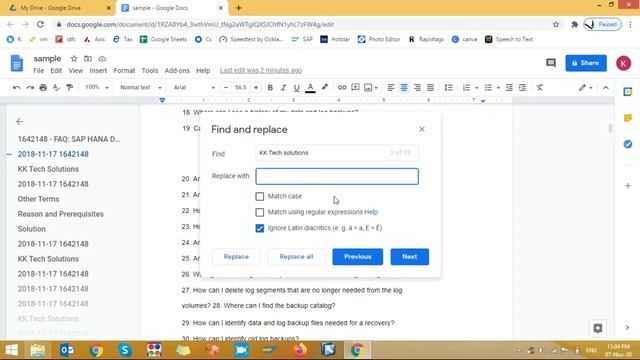Focus the Replace with input field
Image resolution: width=640 pixels, height=360 pixels.
click(x=337, y=176)
